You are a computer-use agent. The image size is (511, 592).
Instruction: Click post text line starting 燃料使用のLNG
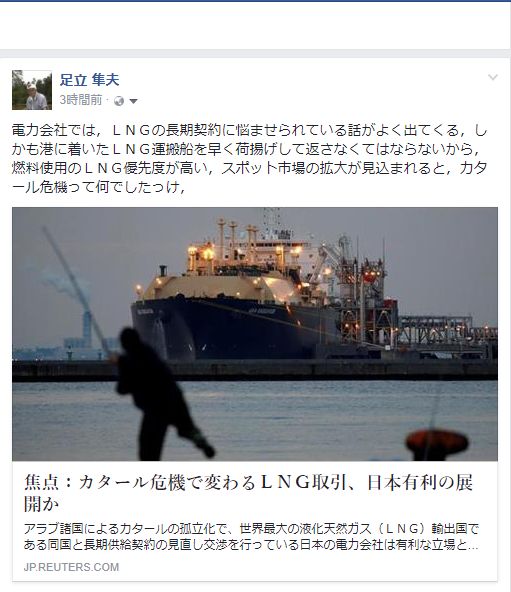point(249,168)
